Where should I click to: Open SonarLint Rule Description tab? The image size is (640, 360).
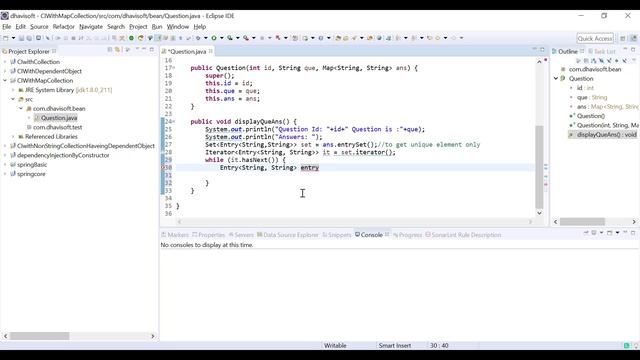click(463, 235)
